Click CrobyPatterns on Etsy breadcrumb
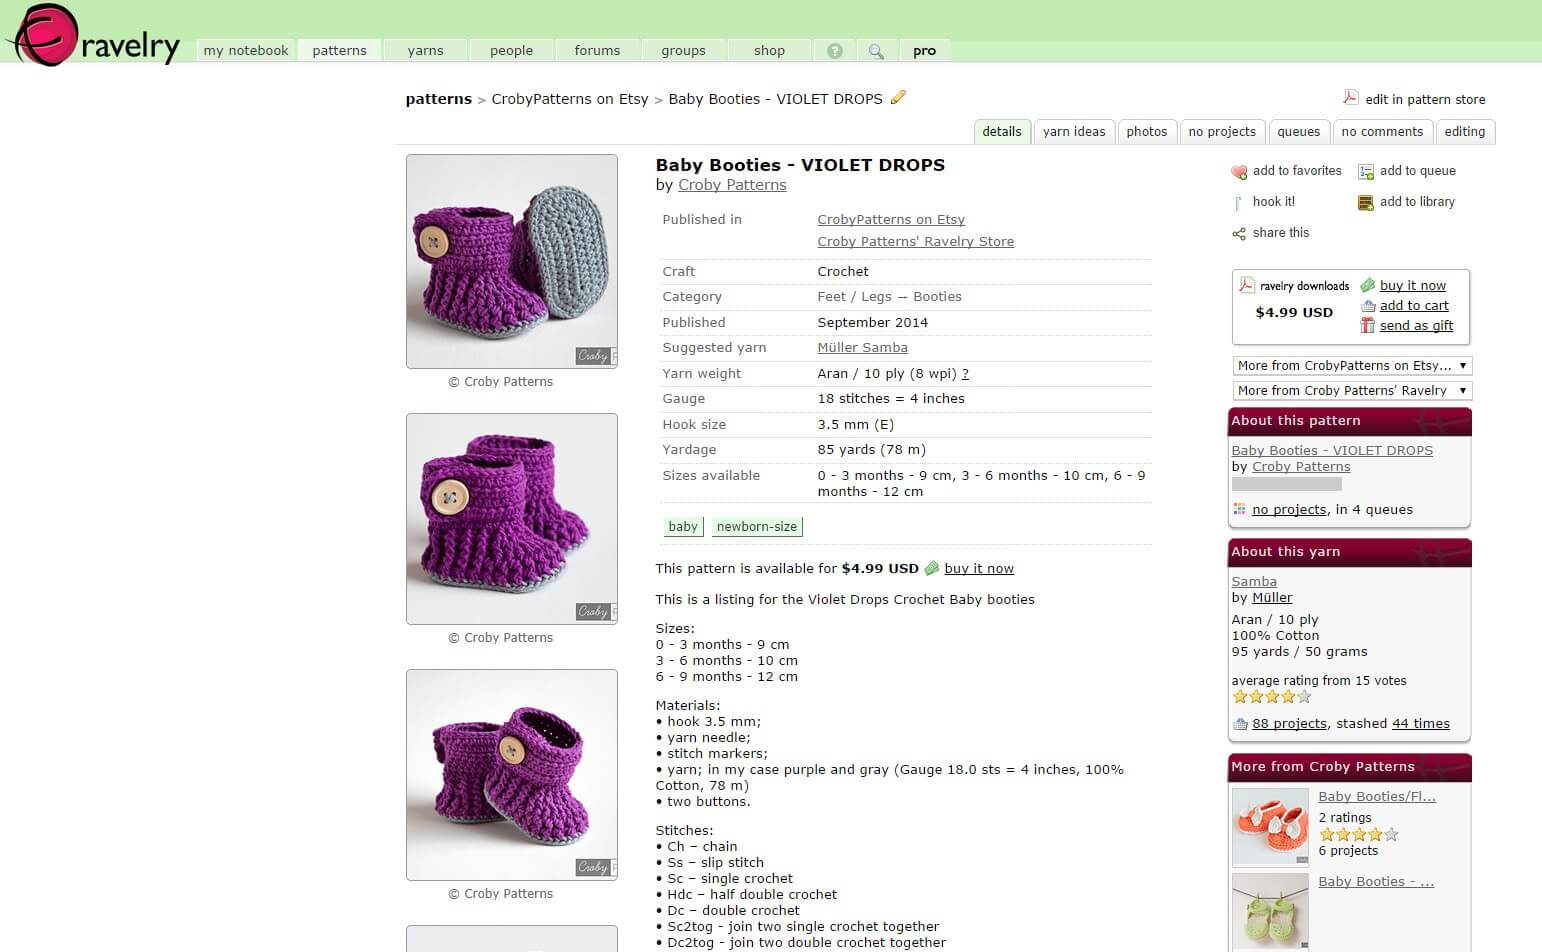The height and width of the screenshot is (952, 1542). tap(570, 99)
